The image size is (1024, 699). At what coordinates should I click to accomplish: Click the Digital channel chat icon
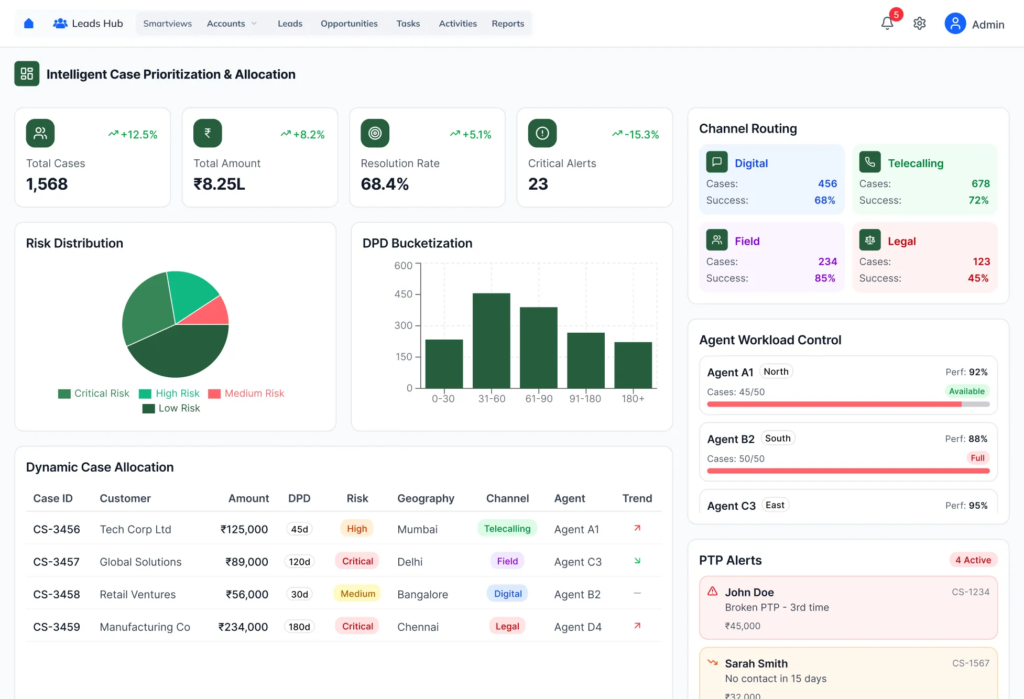point(716,161)
